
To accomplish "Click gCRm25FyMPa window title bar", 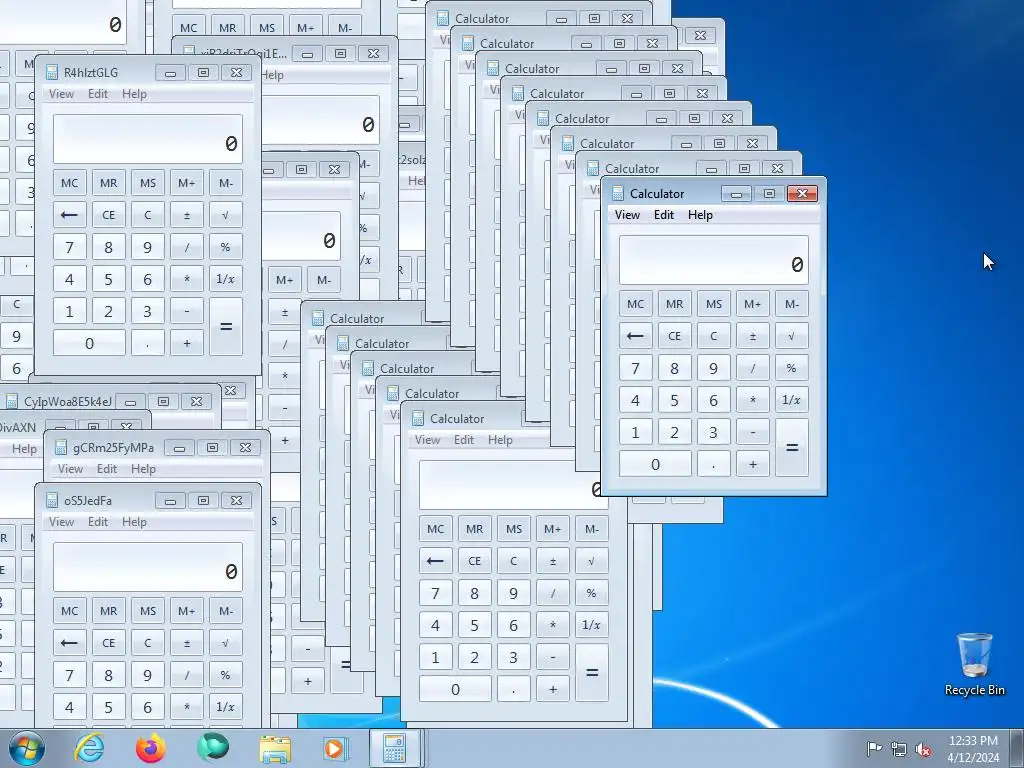I will (157, 447).
